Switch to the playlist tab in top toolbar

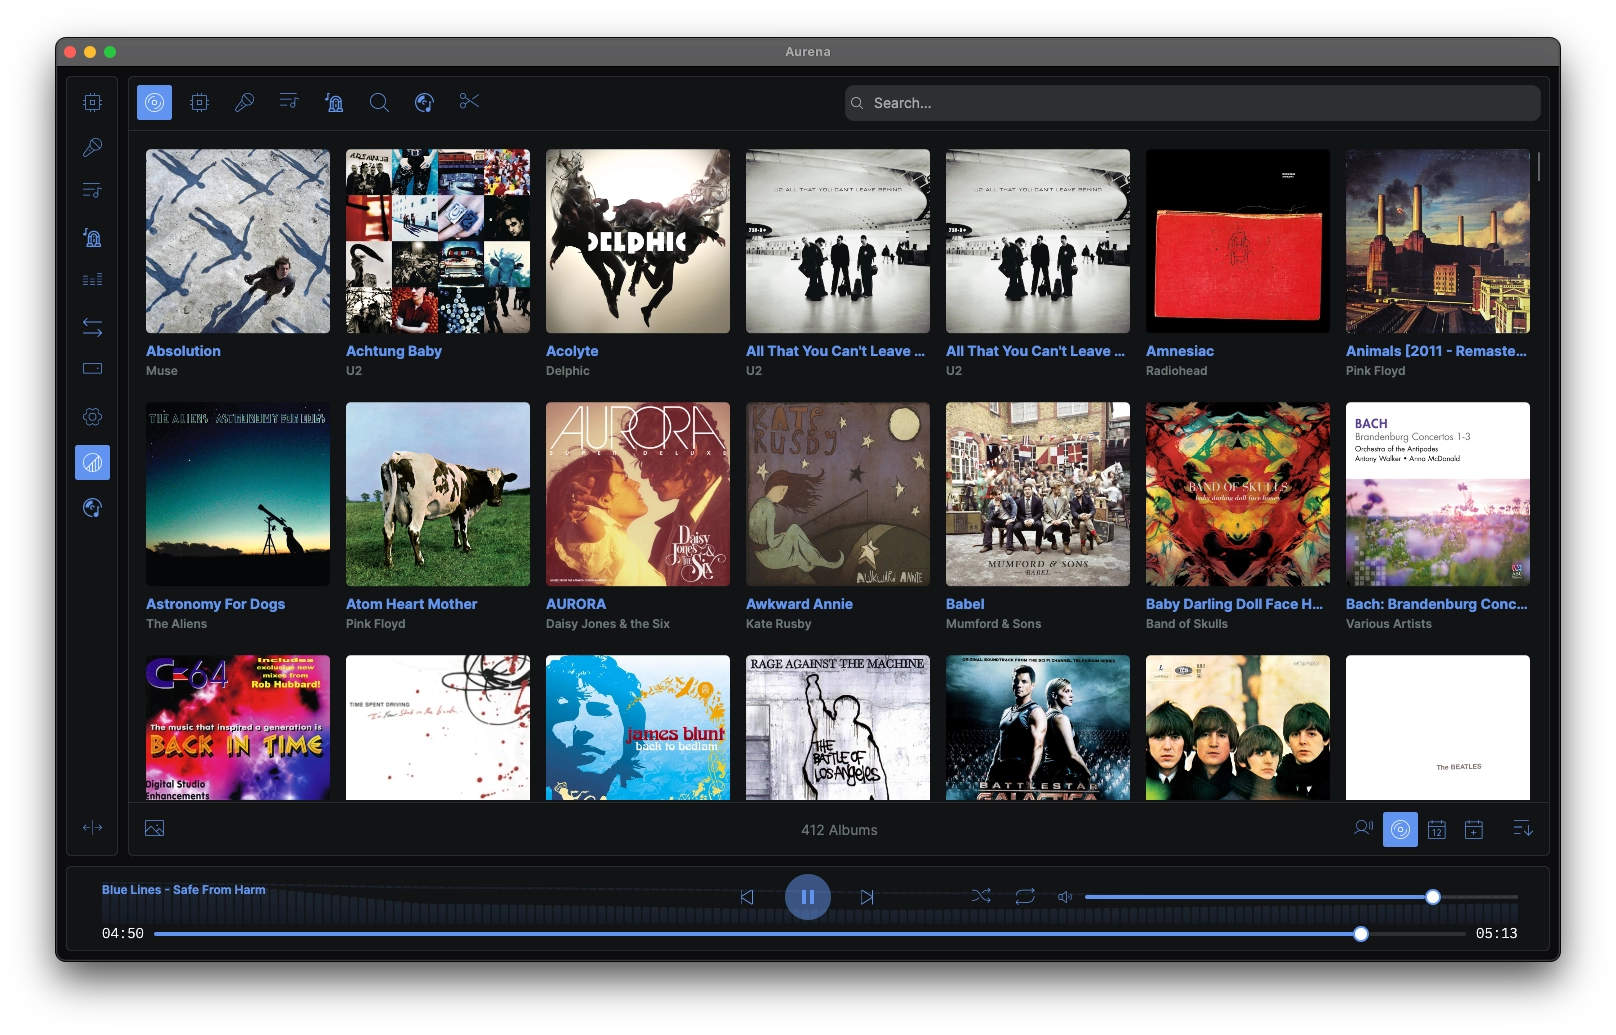tap(289, 102)
